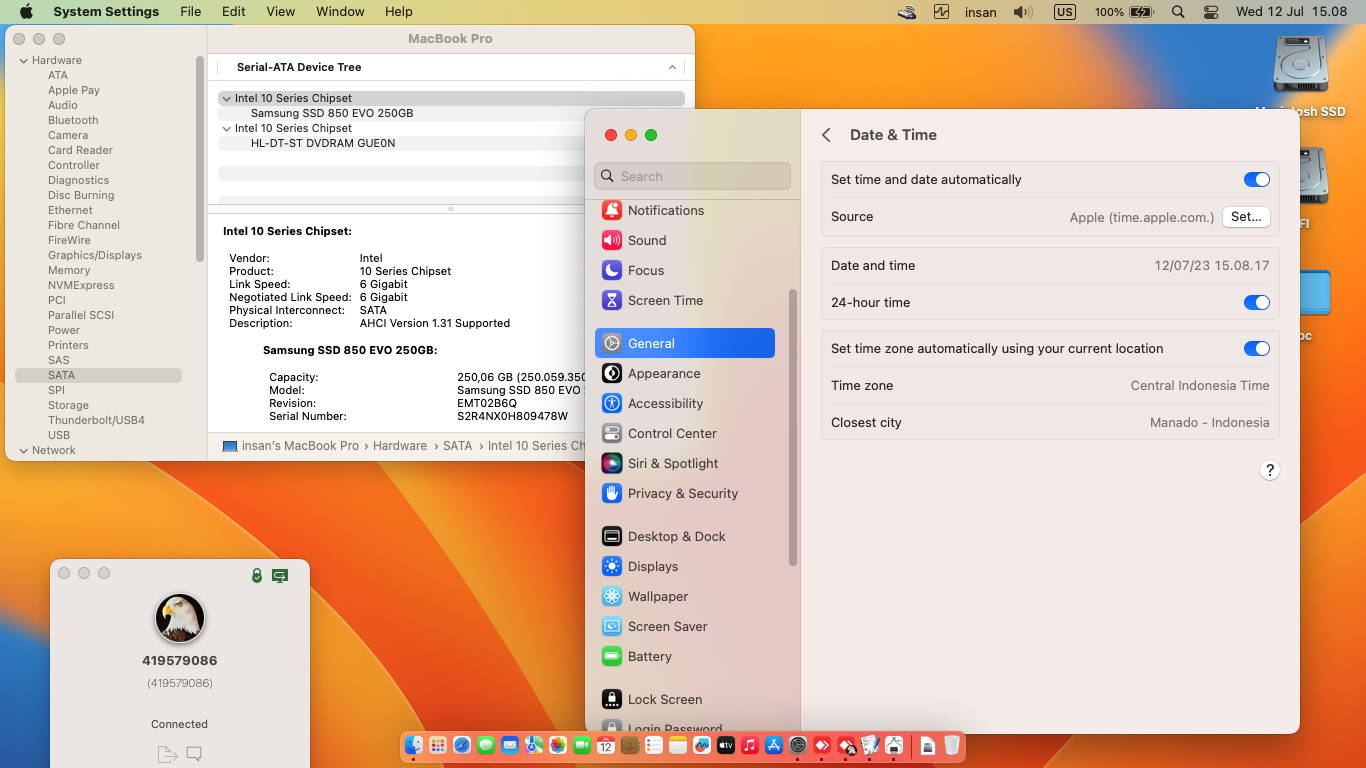The width and height of the screenshot is (1366, 768).
Task: Collapse the Hardware tree section
Action: [x=24, y=60]
